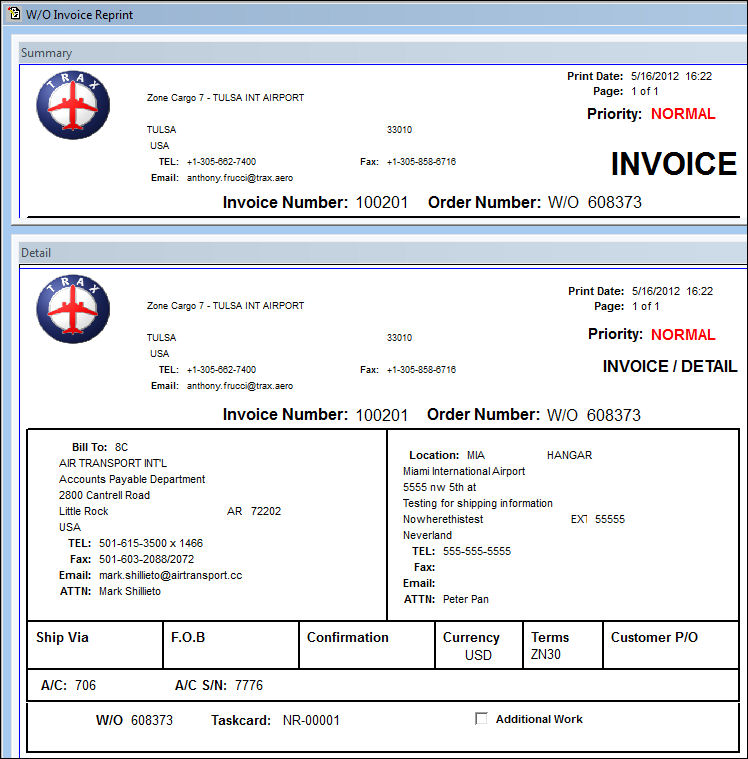Click zip code 72202
748x759 pixels.
[x=266, y=511]
